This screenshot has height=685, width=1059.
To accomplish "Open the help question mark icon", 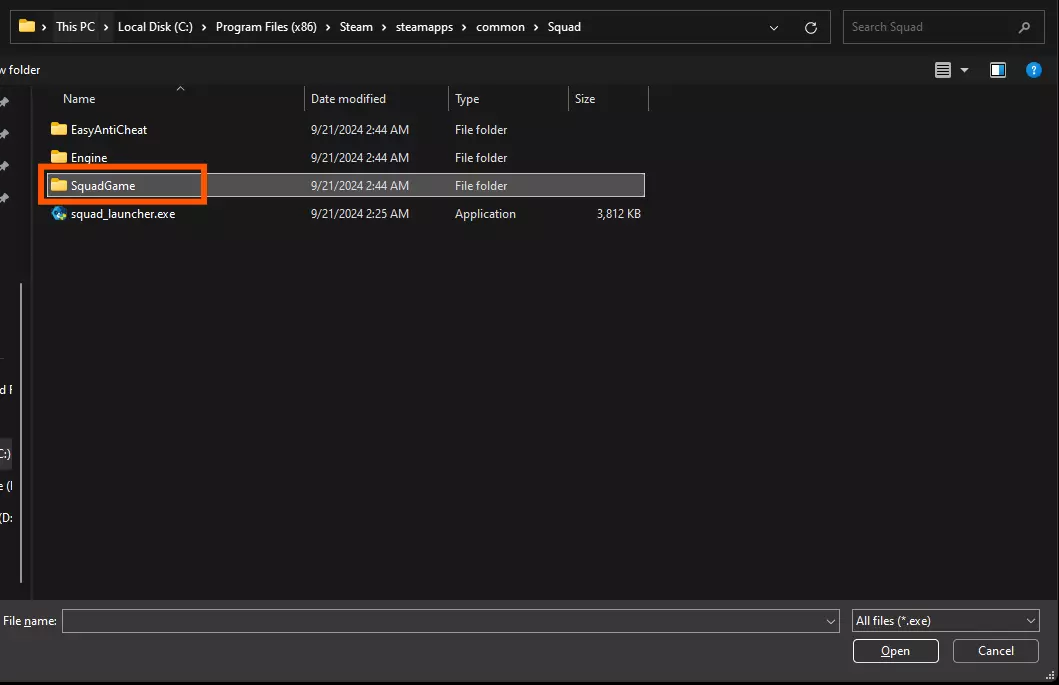I will [1033, 70].
